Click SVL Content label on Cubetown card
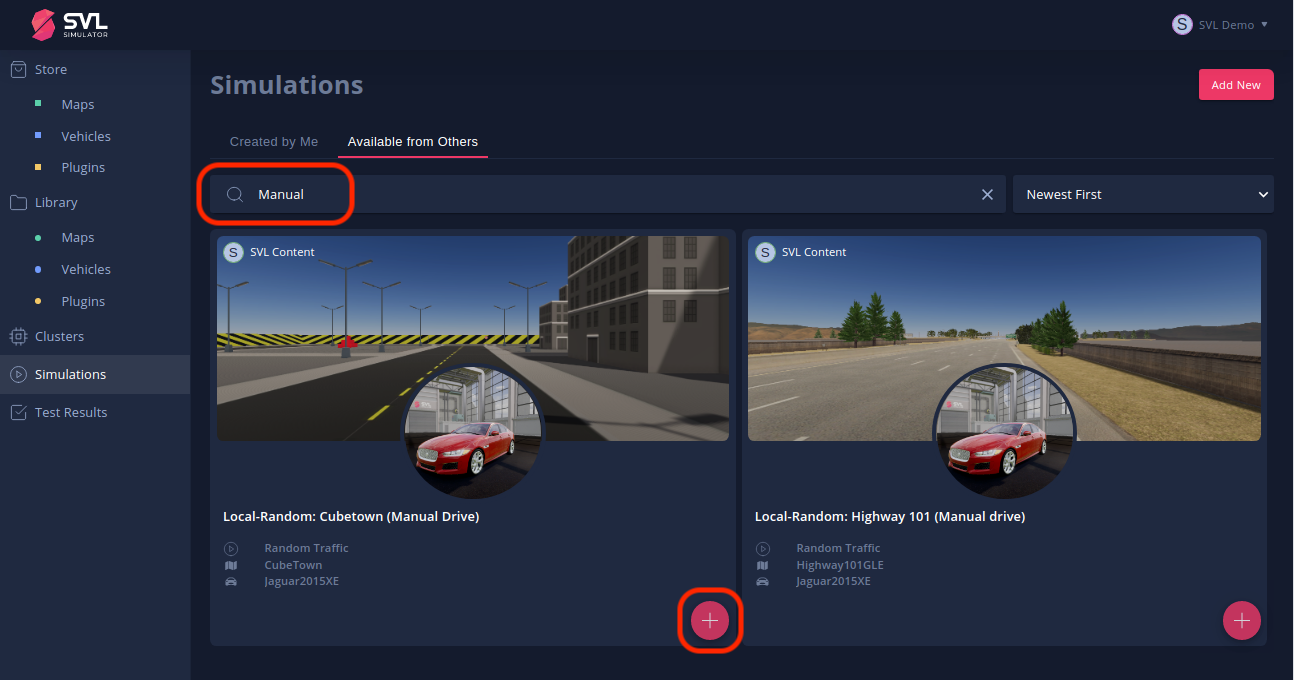 282,252
